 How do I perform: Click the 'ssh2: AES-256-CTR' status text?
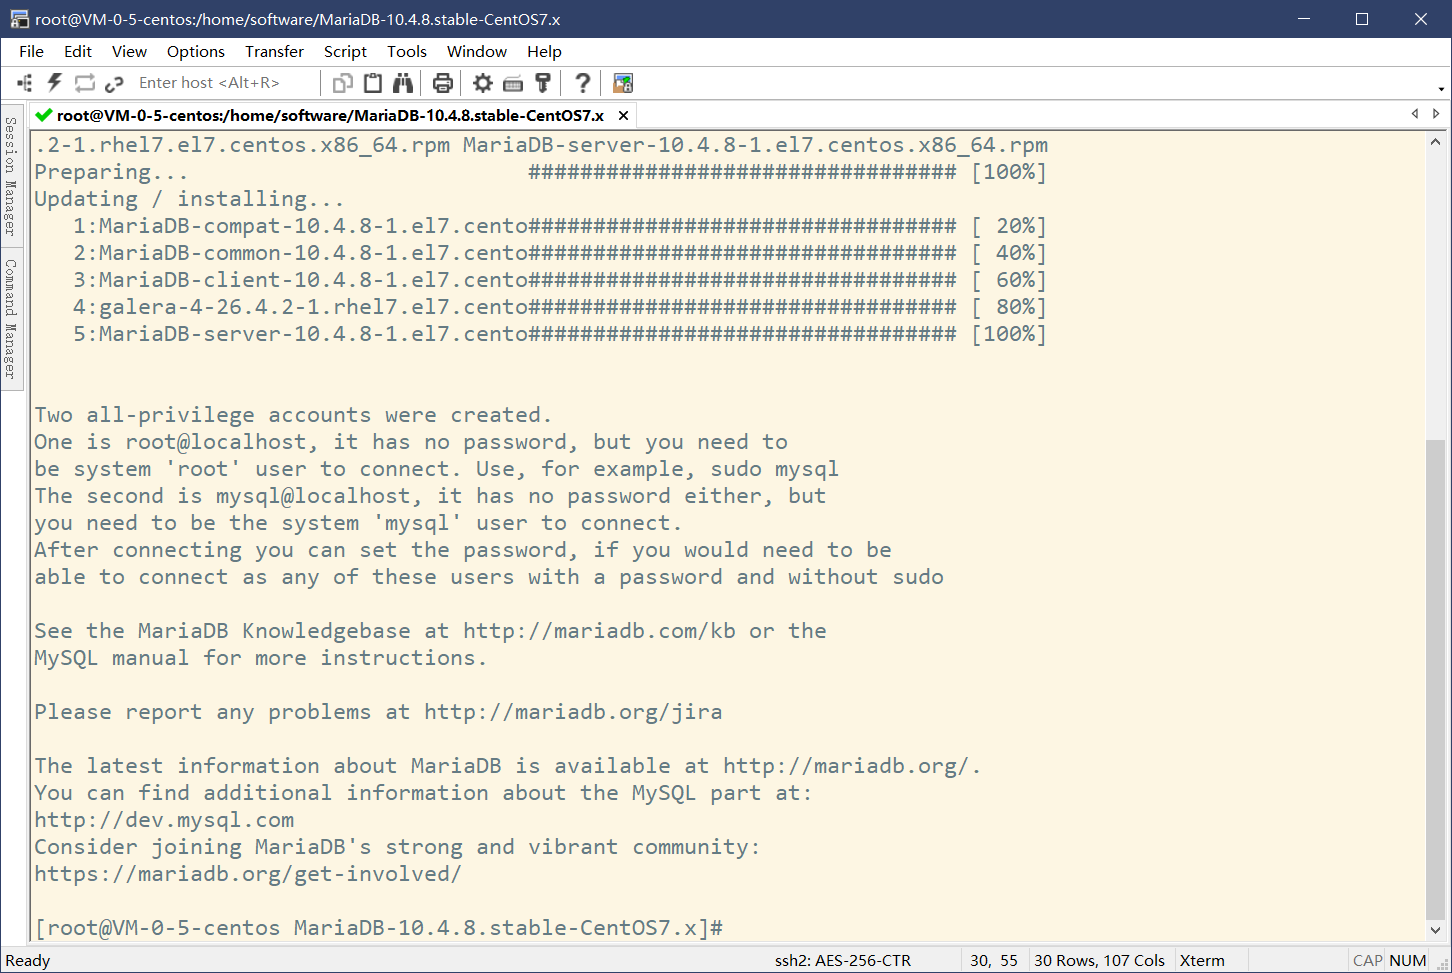[x=843, y=961]
